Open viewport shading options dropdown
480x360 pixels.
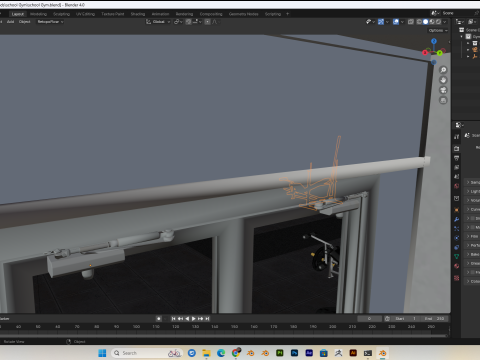point(445,22)
